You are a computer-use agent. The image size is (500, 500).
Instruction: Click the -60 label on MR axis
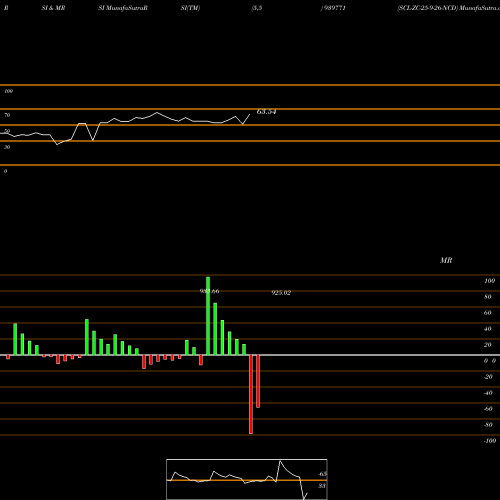click(488, 409)
